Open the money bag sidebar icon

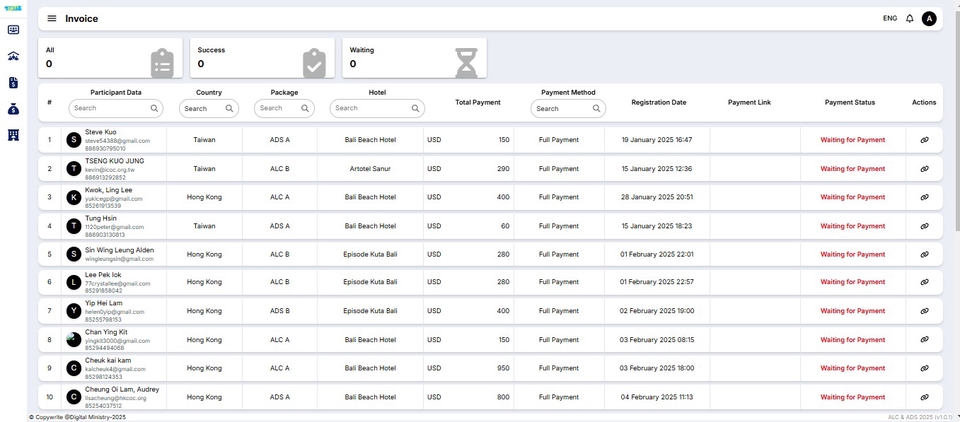(13, 109)
